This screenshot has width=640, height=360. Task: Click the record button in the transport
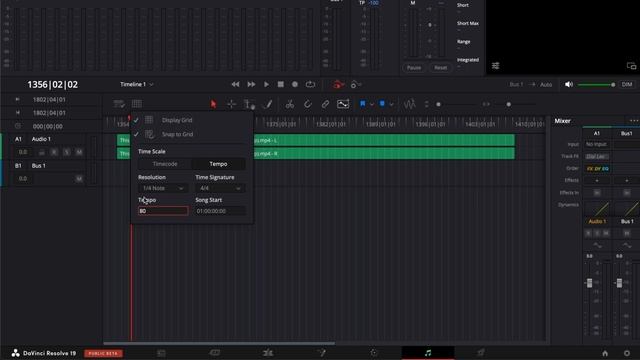pyautogui.click(x=295, y=84)
